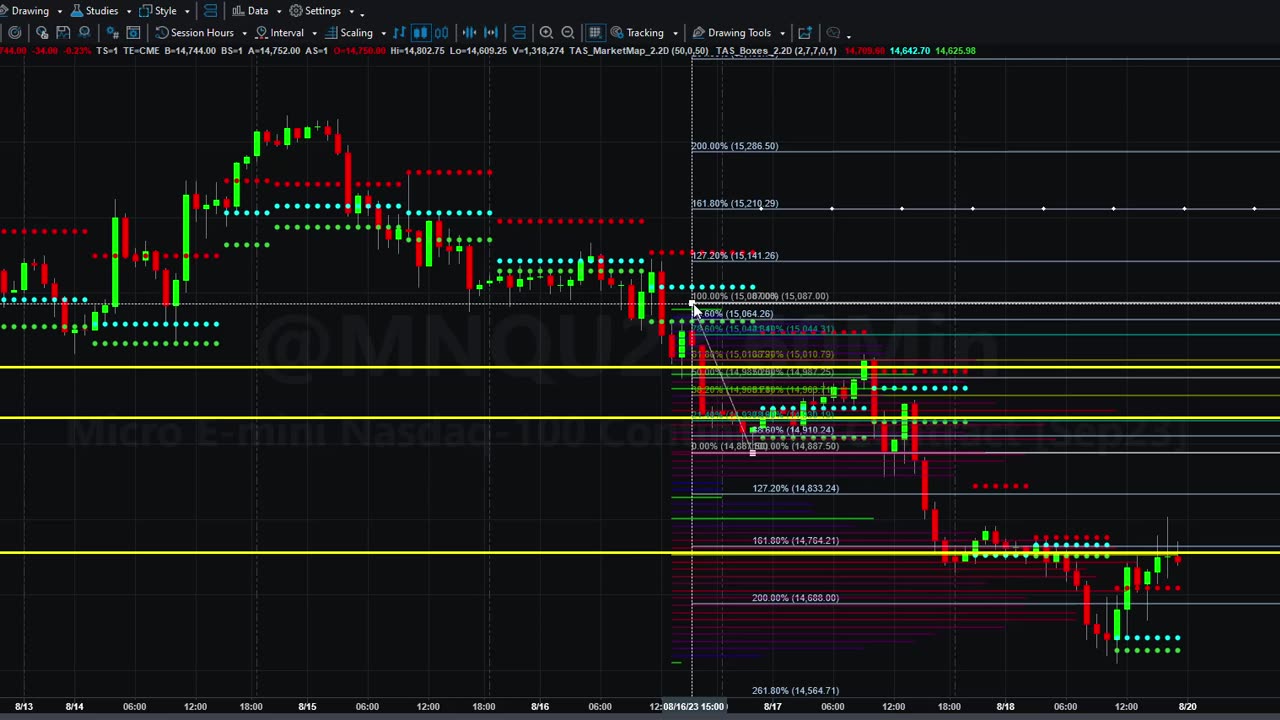Click the gear-and-hash settings icon
The width and height of the screenshot is (1280, 720).
[x=112, y=33]
